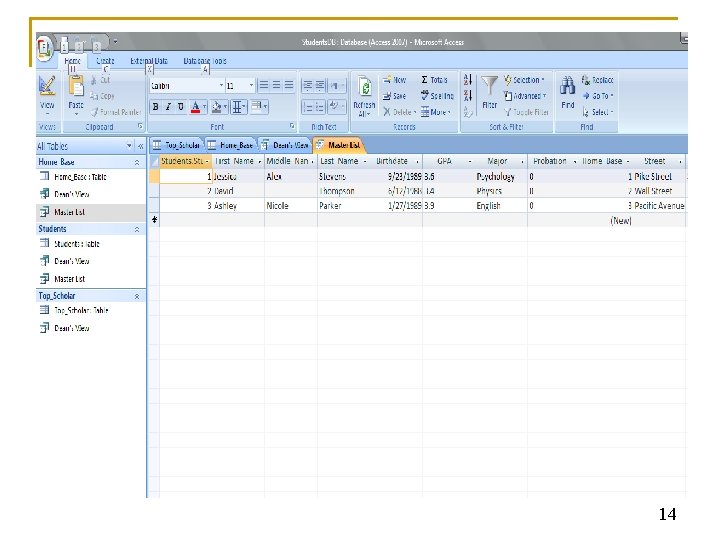Click Toggle Filter button
This screenshot has width=720, height=540.
coord(526,112)
